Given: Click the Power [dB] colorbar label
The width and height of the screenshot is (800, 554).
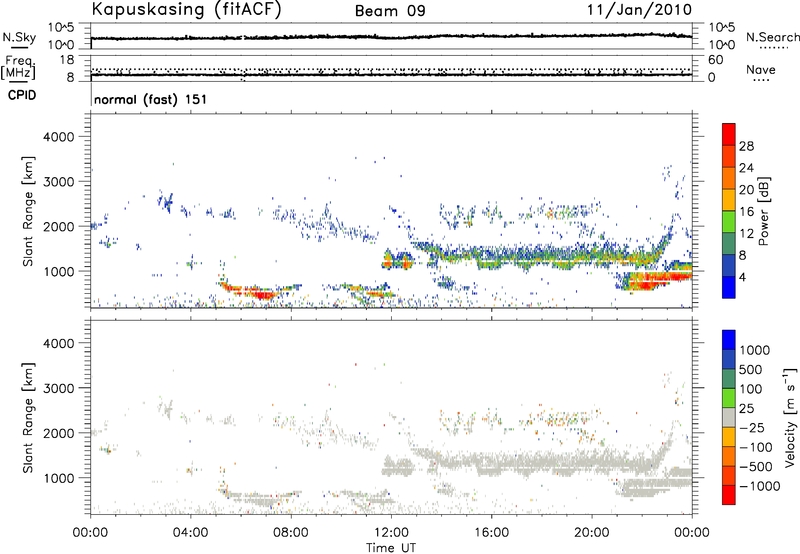Looking at the screenshot, I should coord(763,211).
